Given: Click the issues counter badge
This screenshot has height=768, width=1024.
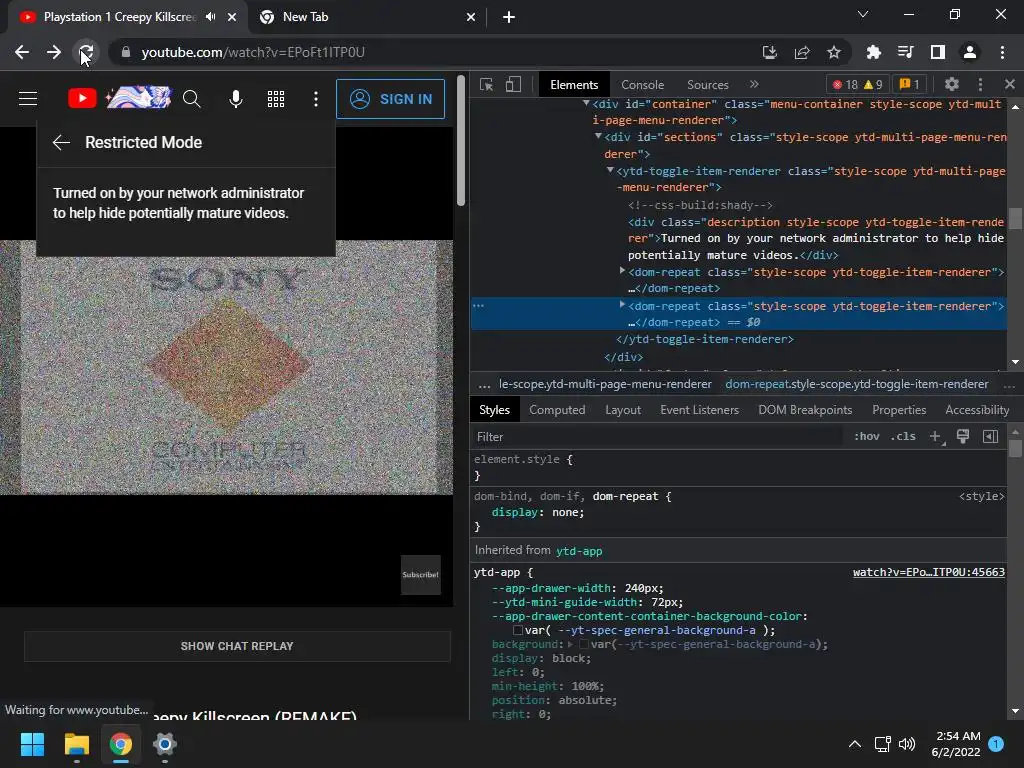Looking at the screenshot, I should (x=910, y=85).
